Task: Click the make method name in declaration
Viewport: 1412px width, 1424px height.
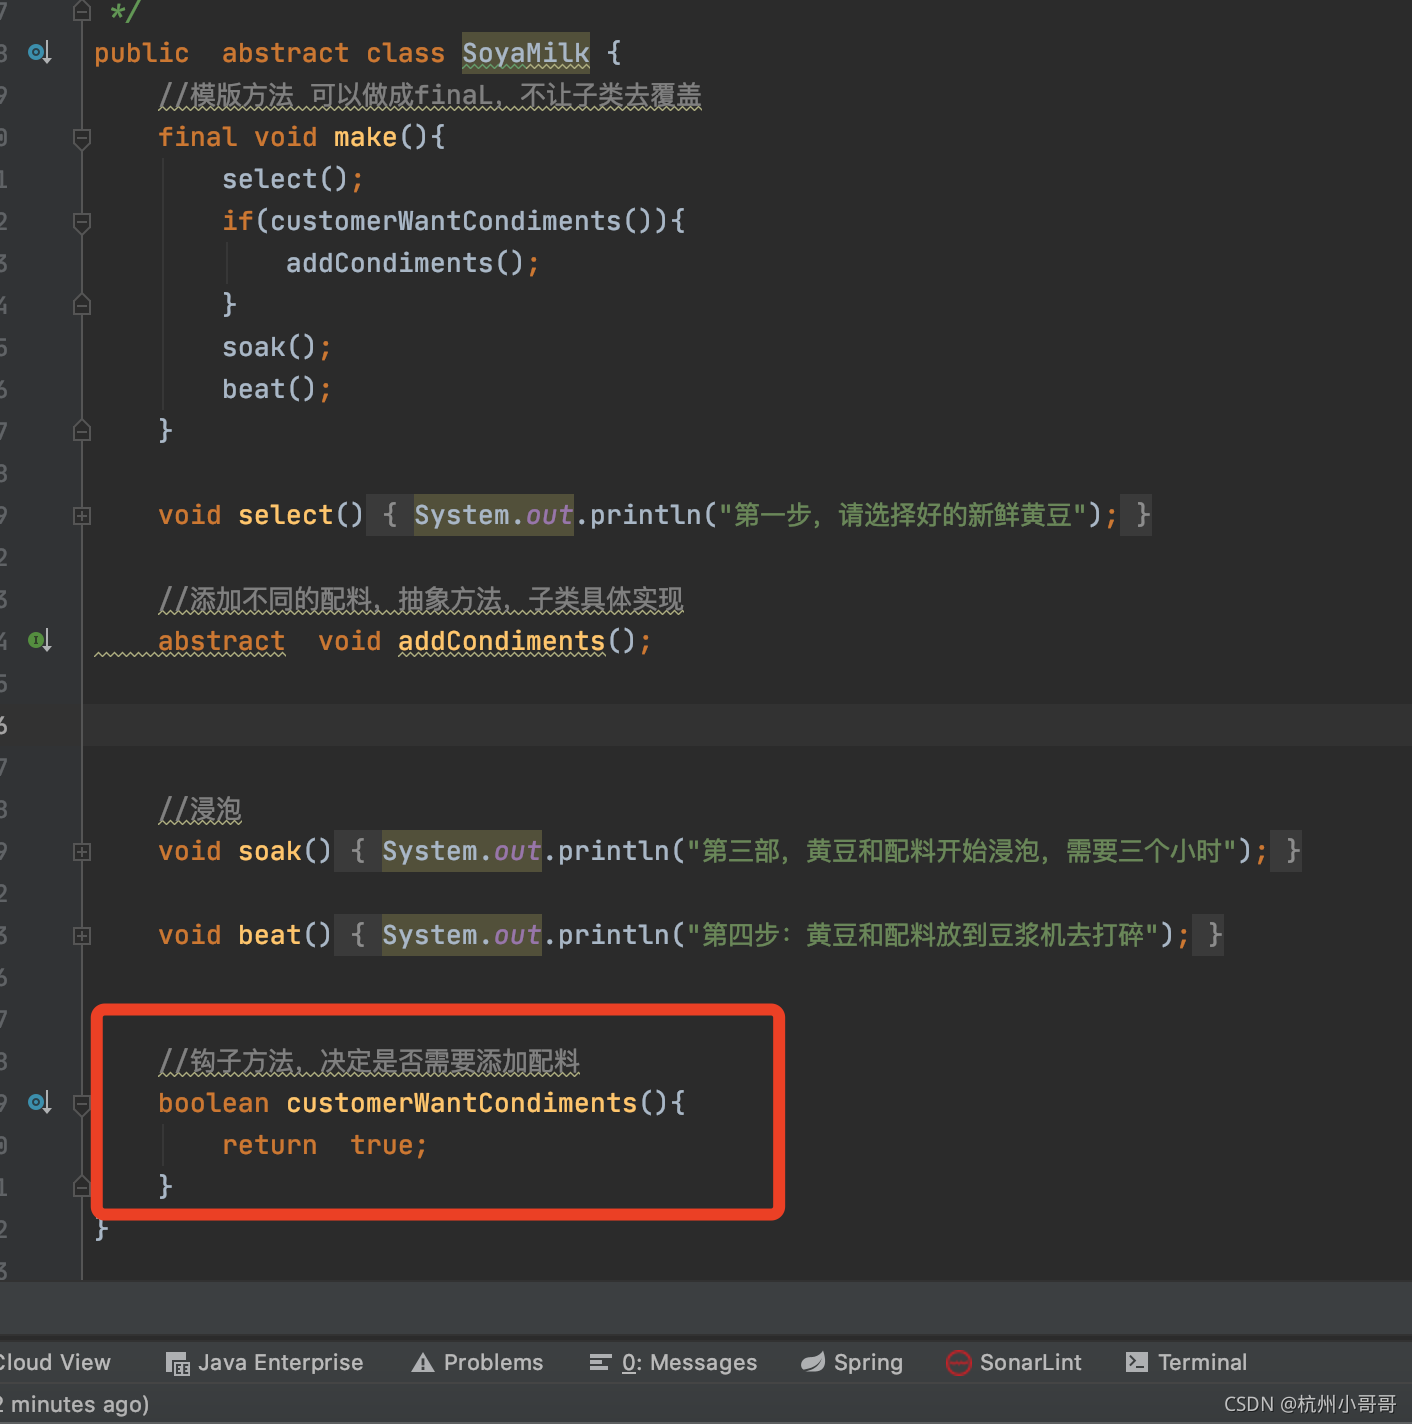Action: (365, 136)
